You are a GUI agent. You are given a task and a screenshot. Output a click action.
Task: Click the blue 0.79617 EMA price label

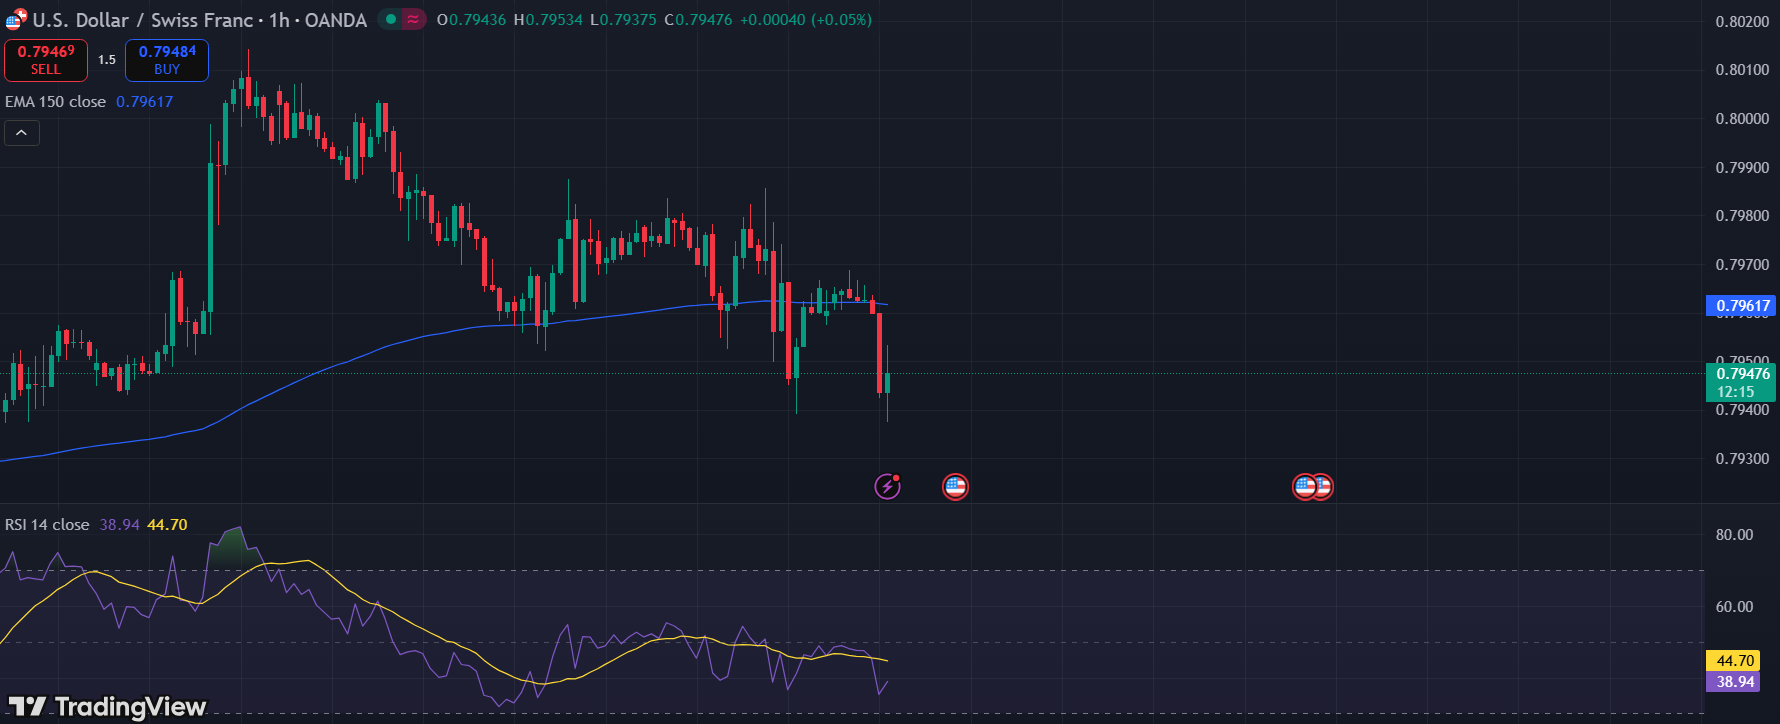1742,306
